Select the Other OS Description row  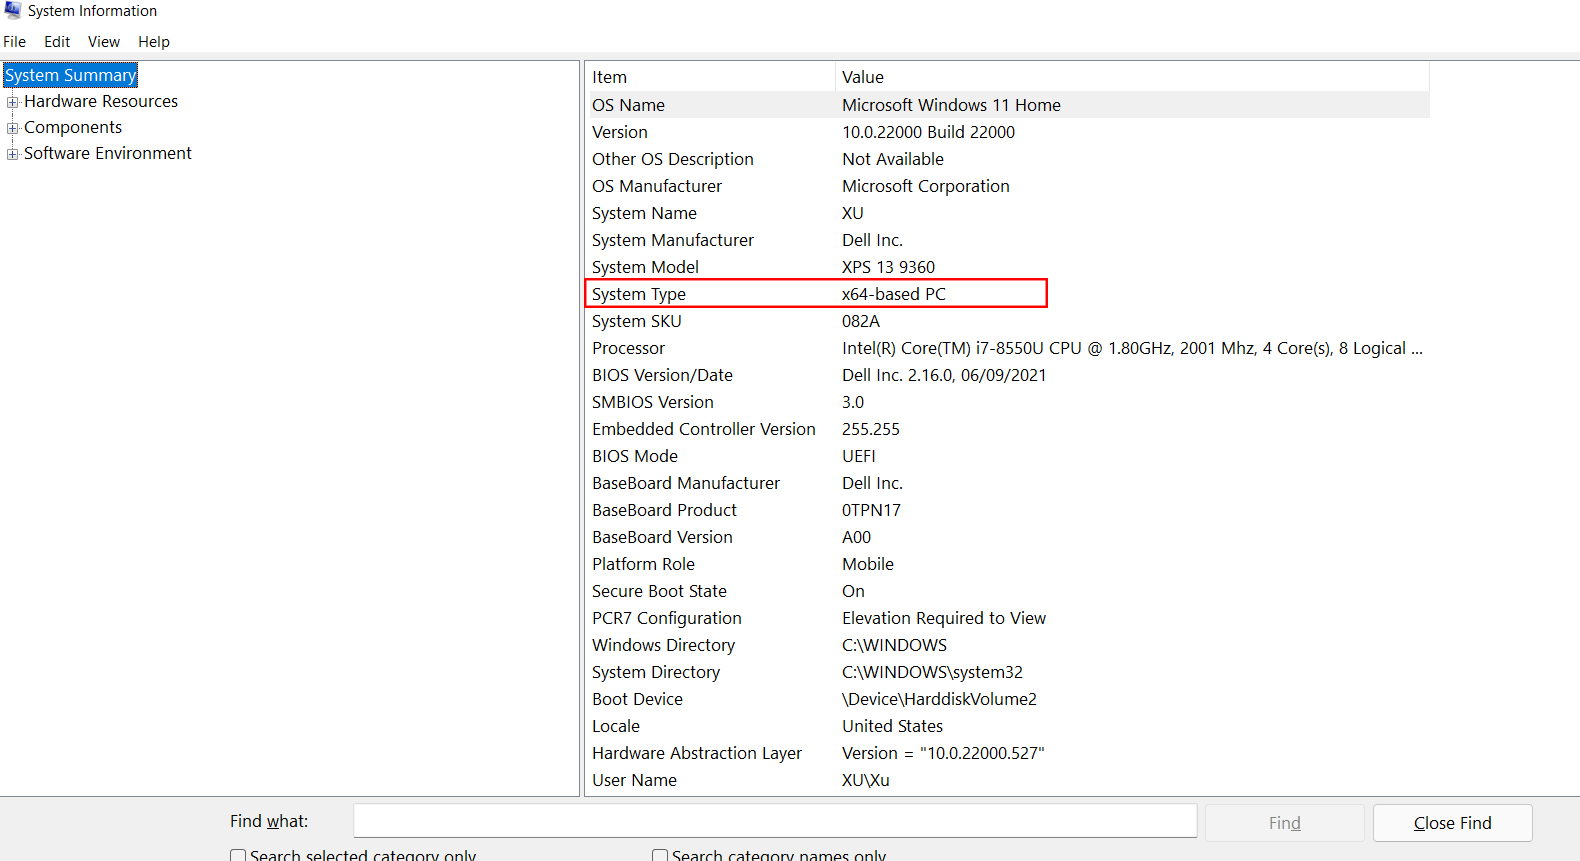[x=1008, y=159]
